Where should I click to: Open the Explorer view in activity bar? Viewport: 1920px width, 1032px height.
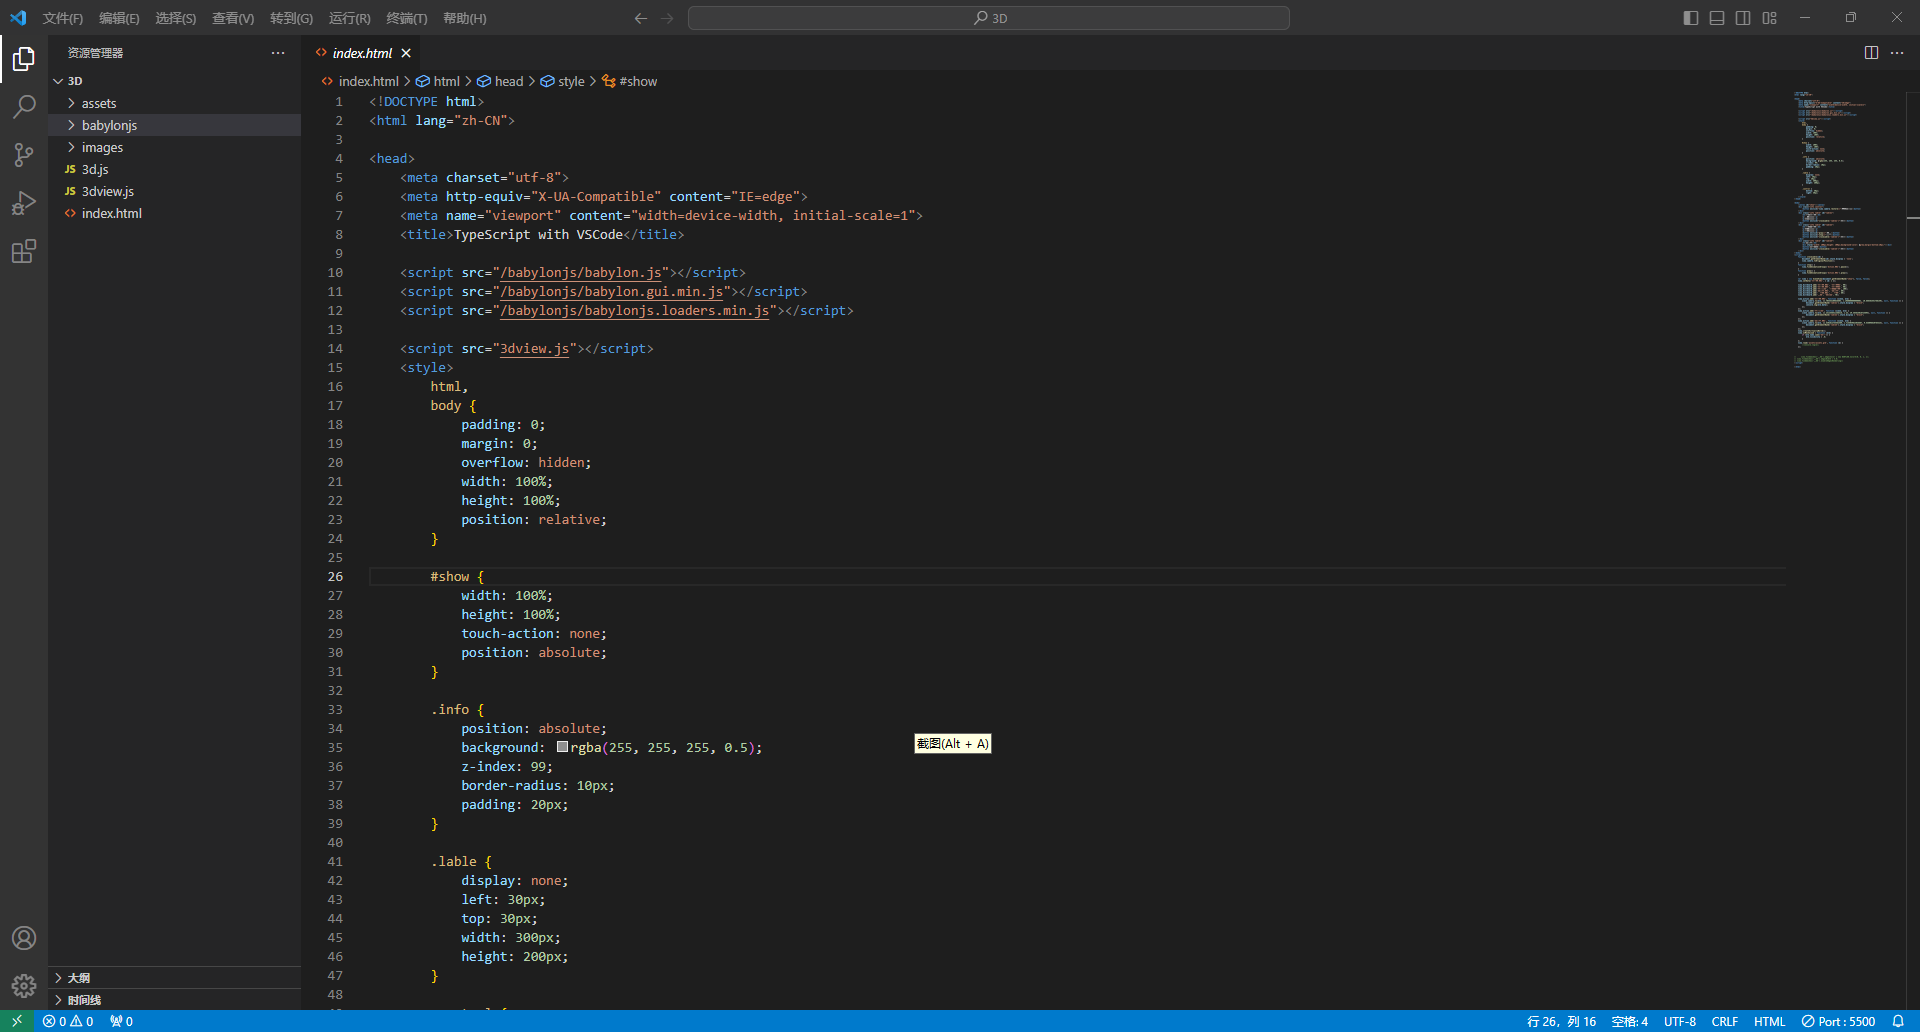[x=24, y=59]
